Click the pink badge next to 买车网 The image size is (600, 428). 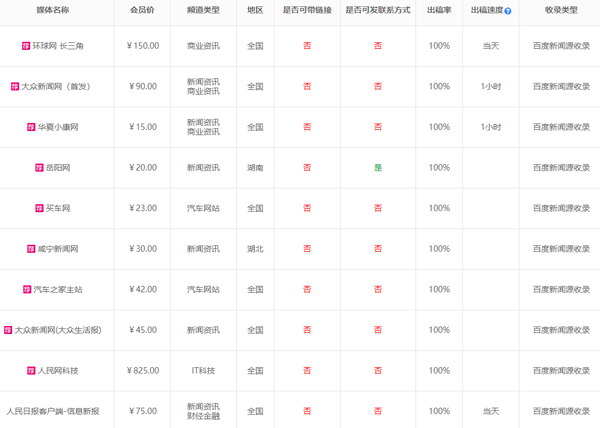coord(40,208)
